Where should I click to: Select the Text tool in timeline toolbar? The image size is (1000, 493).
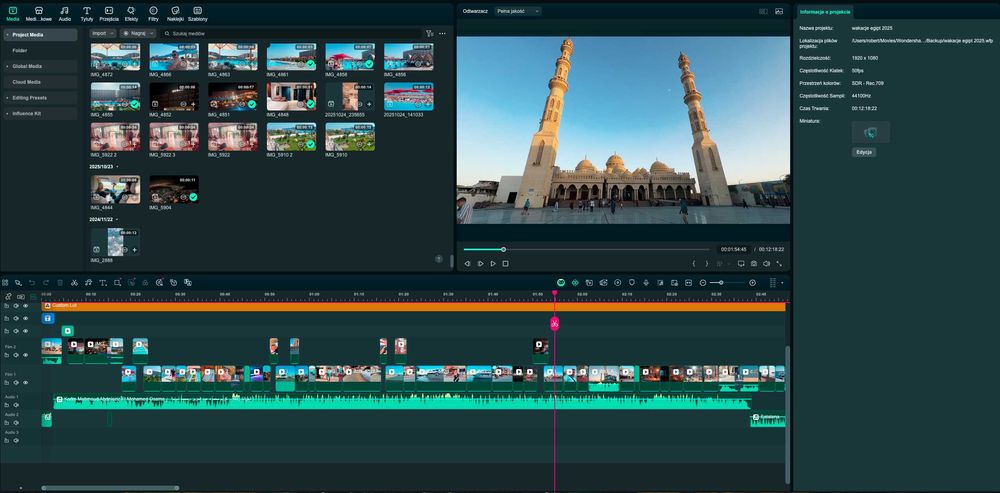click(x=103, y=283)
